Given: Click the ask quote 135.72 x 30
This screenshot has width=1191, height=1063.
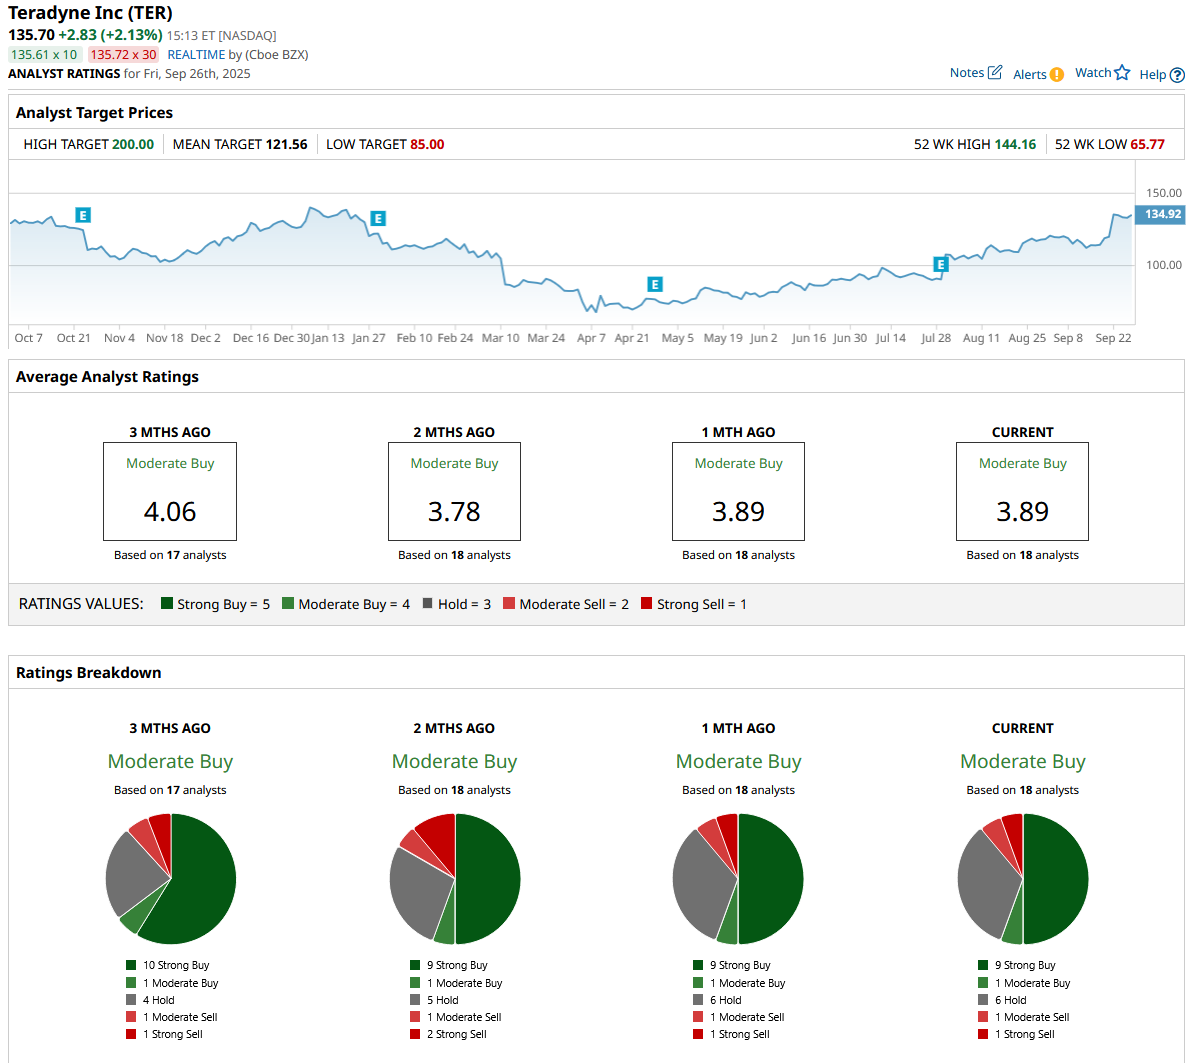Looking at the screenshot, I should pyautogui.click(x=123, y=55).
